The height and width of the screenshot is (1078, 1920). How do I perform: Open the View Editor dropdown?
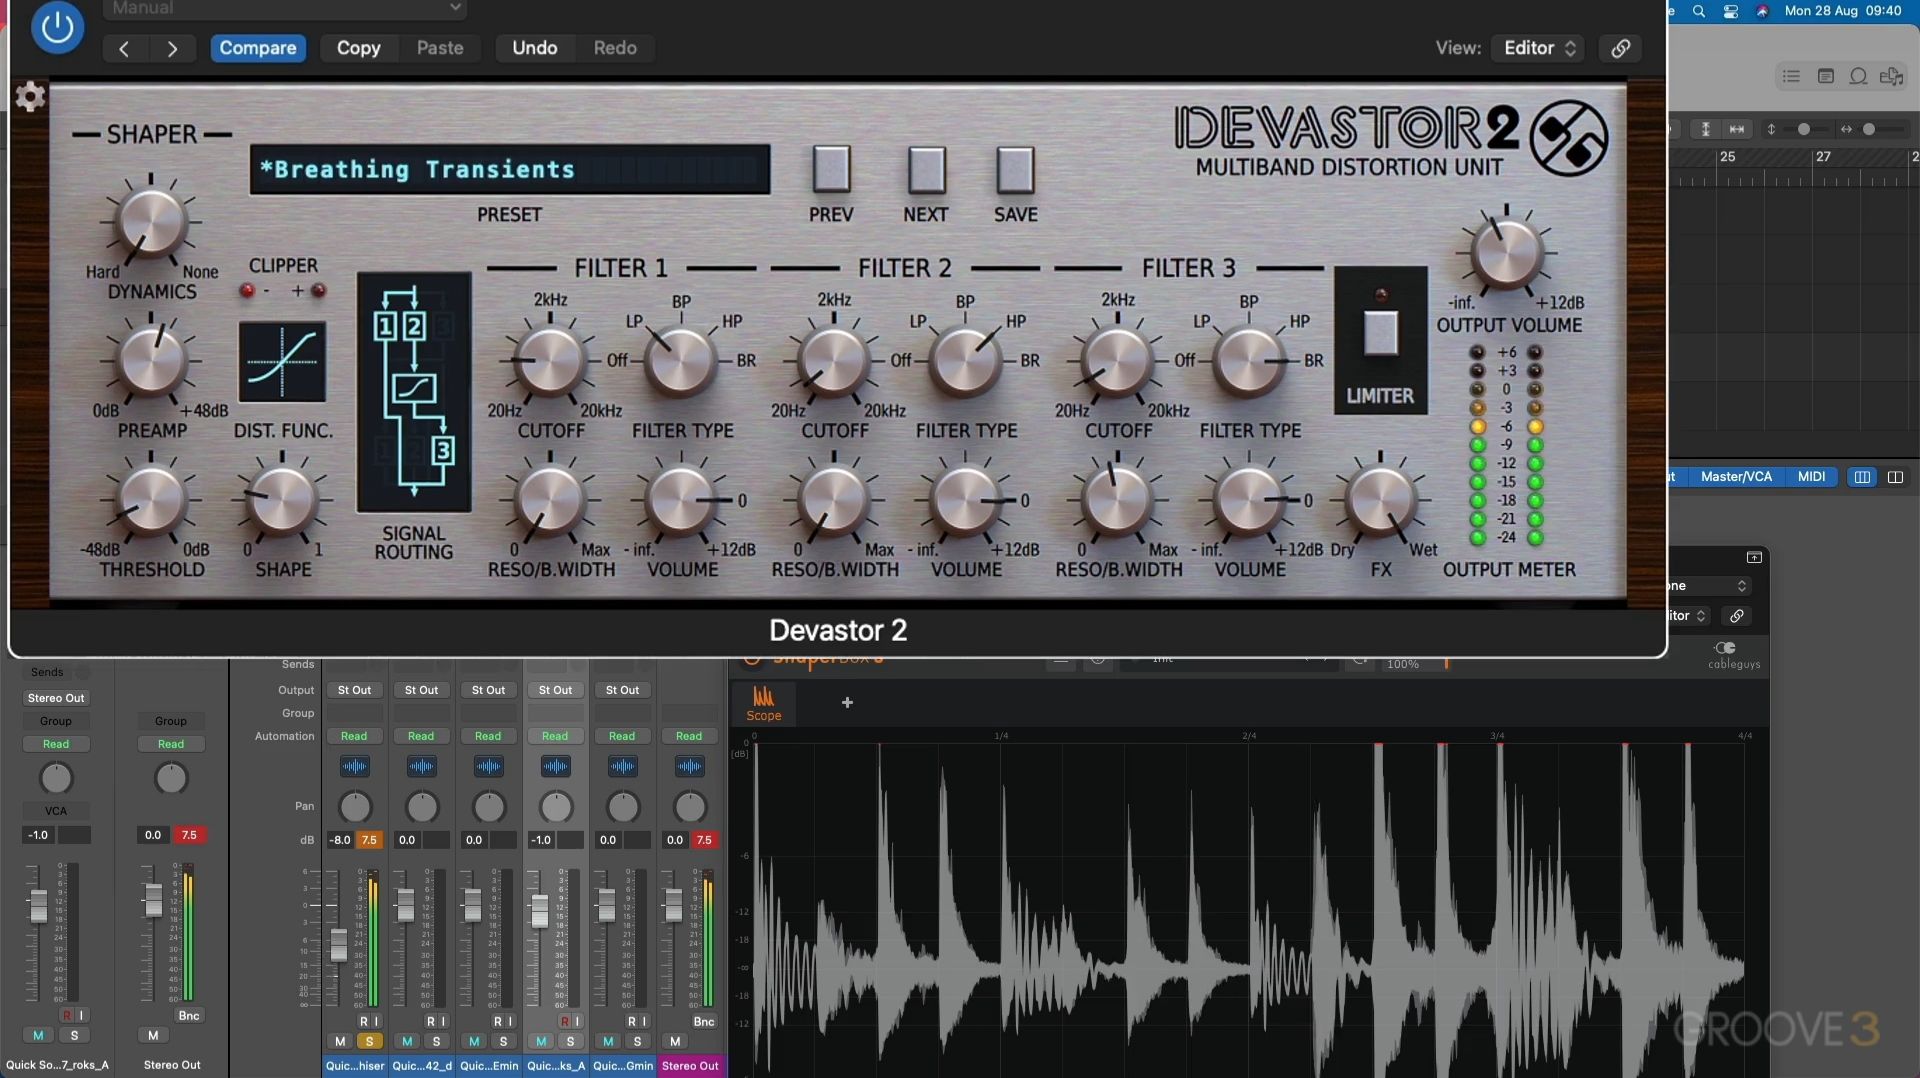[x=1539, y=48]
